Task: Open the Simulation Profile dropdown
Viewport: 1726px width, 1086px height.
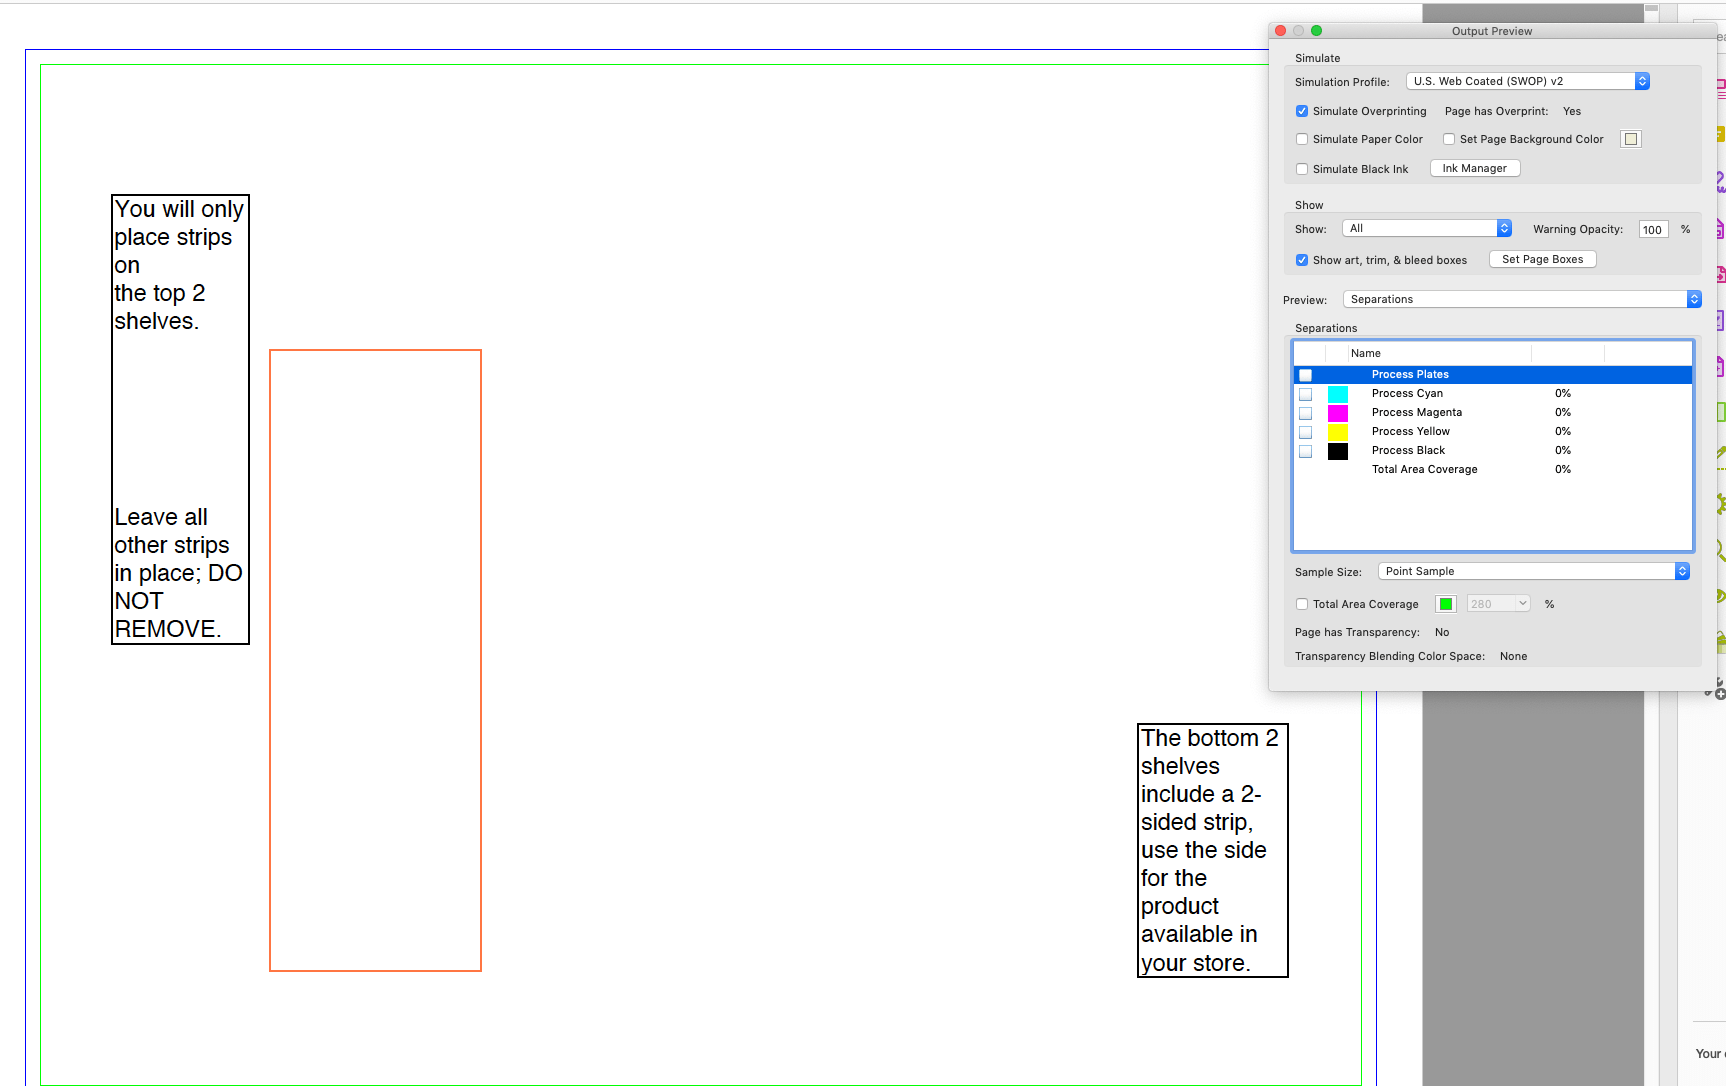Action: (x=1526, y=81)
